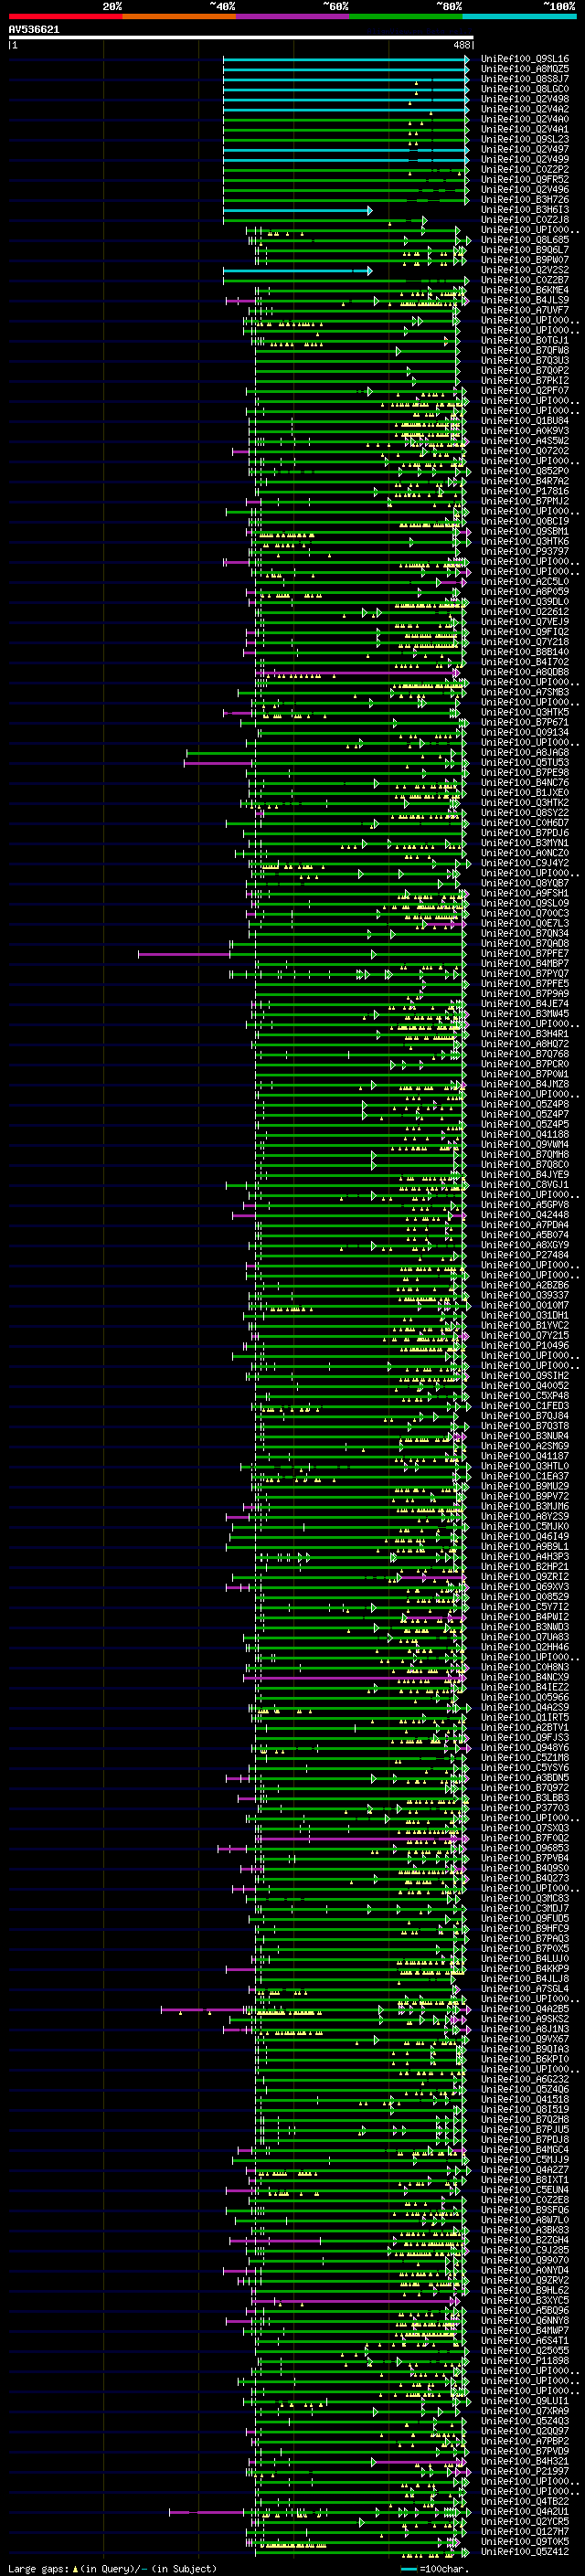Click the orange ~40% identity legend segment
585x2576 pixels.
click(179, 16)
